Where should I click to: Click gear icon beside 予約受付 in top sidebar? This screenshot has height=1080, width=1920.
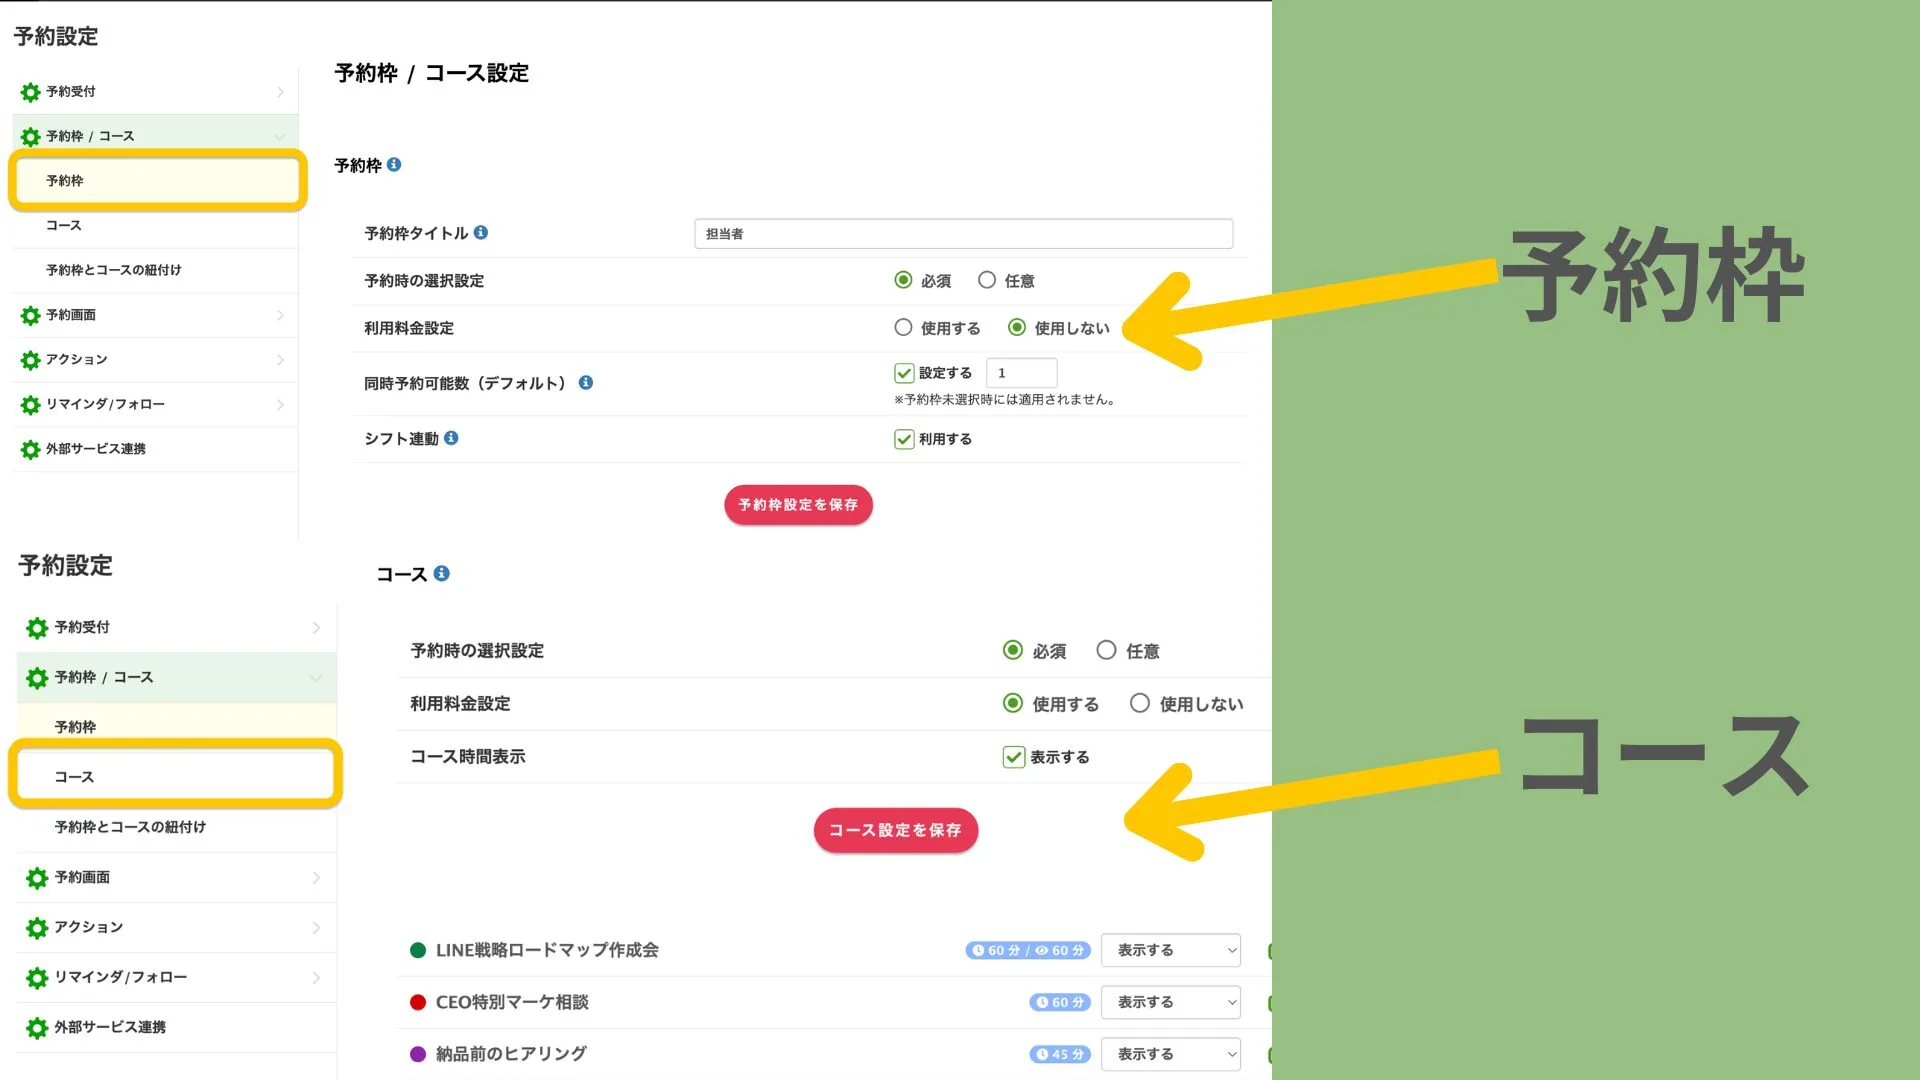(30, 92)
